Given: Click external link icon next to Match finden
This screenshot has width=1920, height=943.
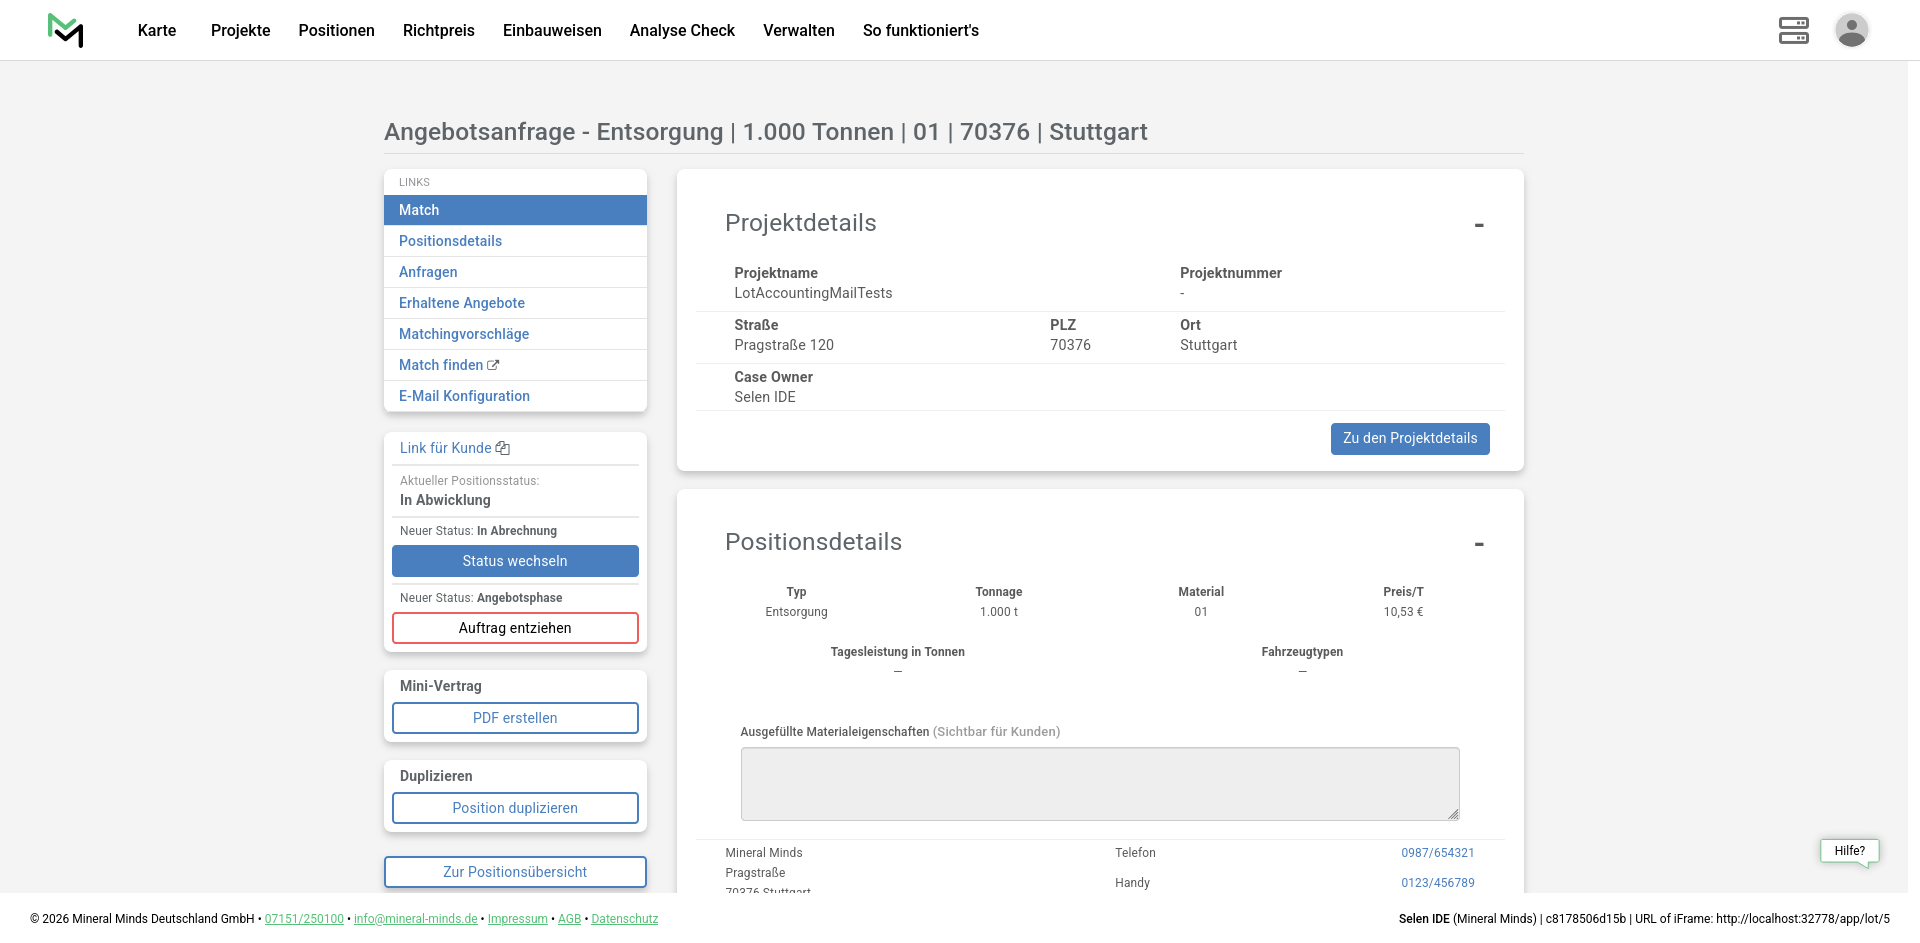Looking at the screenshot, I should pos(493,365).
